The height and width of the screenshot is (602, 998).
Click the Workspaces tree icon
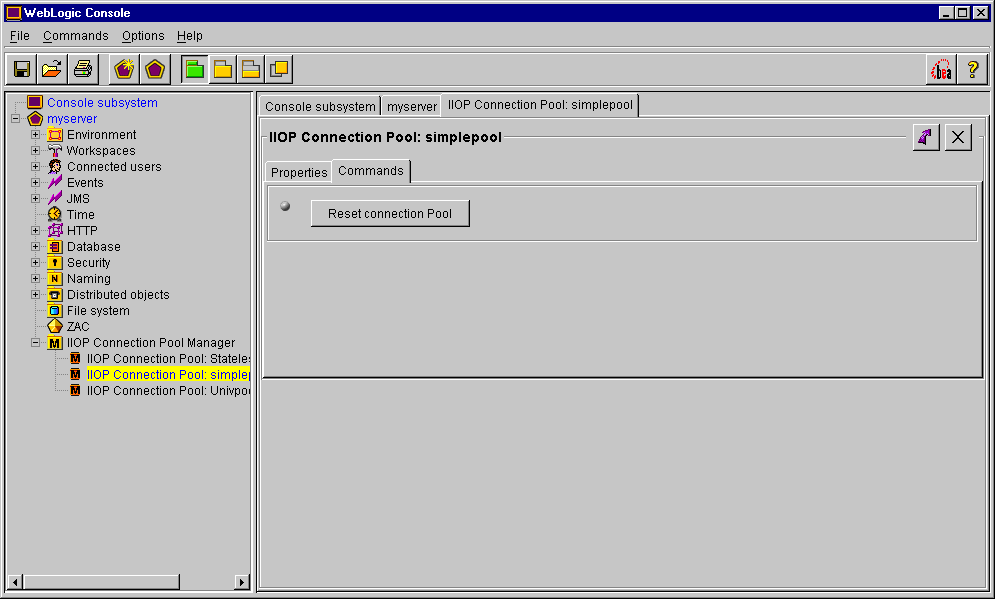pos(55,151)
